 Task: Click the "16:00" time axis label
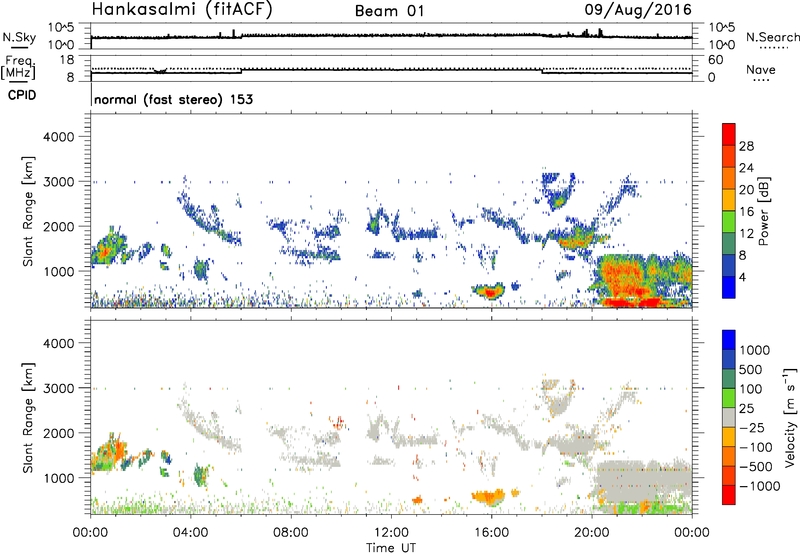(491, 533)
